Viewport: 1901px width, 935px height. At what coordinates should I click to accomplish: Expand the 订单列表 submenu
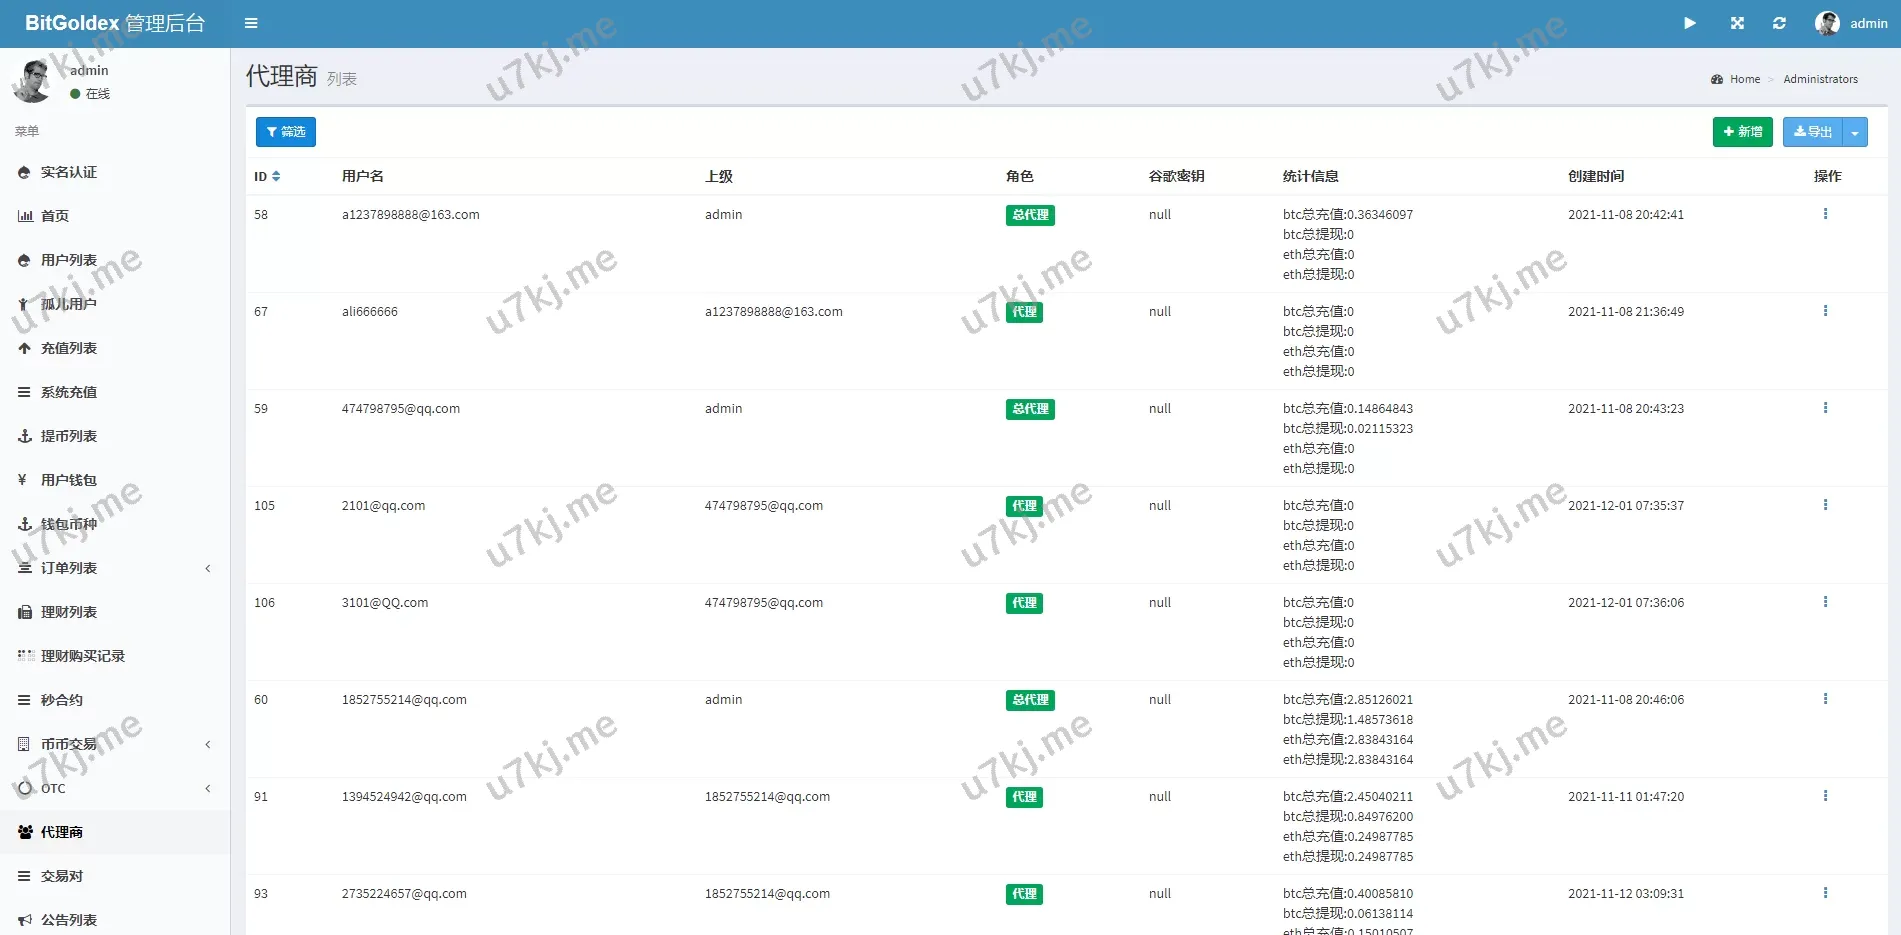68,568
